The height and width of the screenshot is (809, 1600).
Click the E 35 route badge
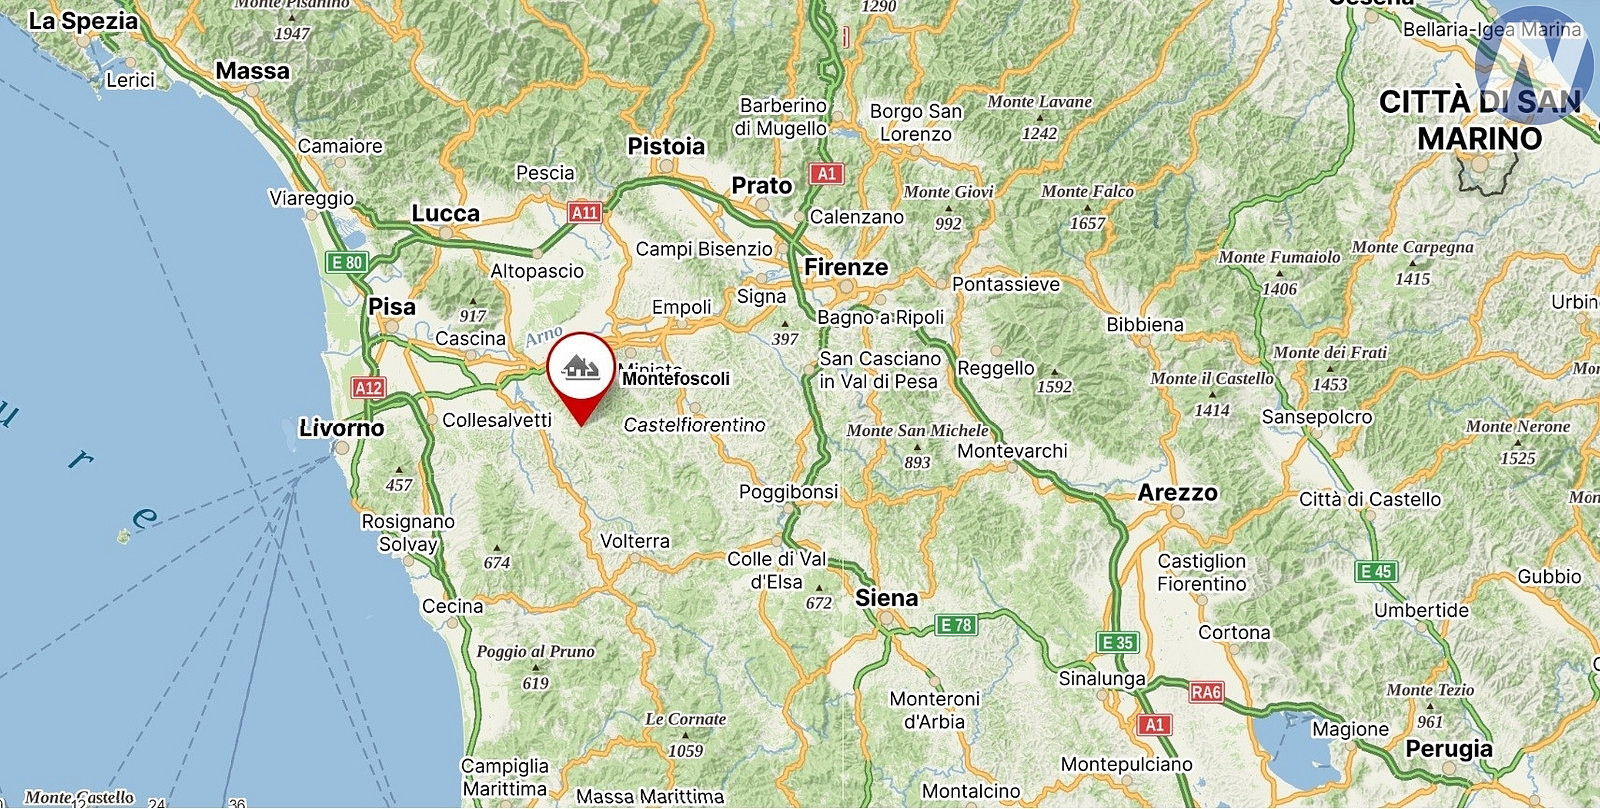(1117, 642)
